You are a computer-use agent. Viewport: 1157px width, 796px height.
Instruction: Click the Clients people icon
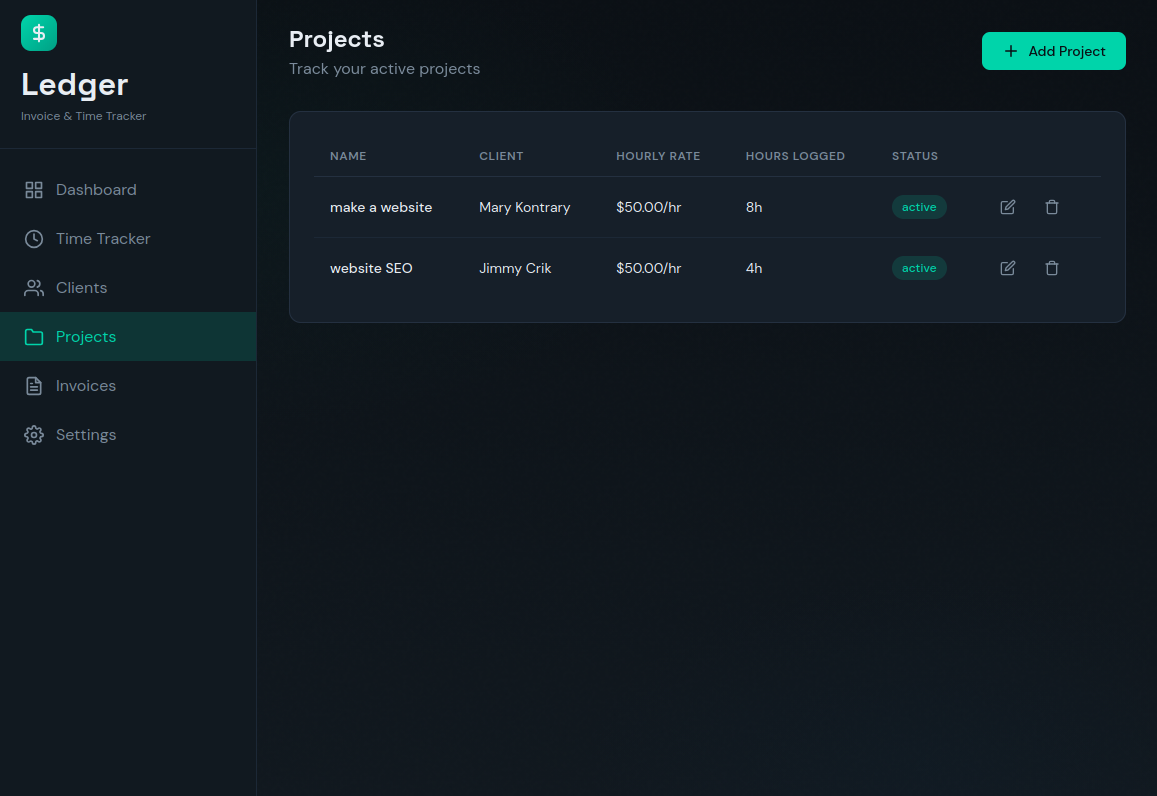34,288
